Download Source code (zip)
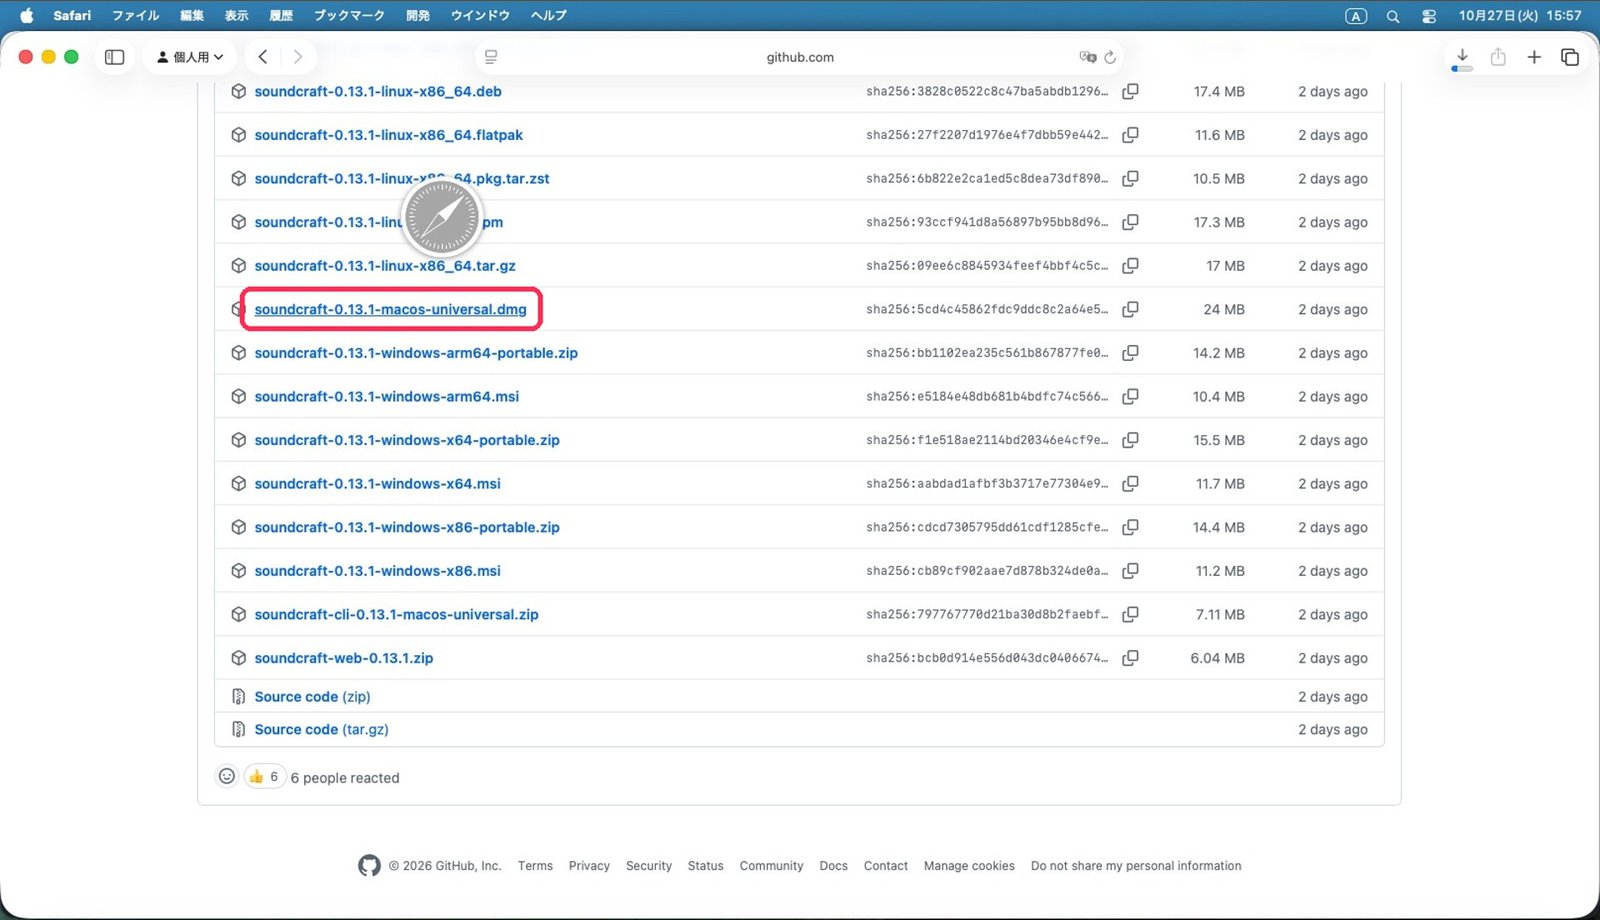Image resolution: width=1600 pixels, height=920 pixels. (x=312, y=697)
